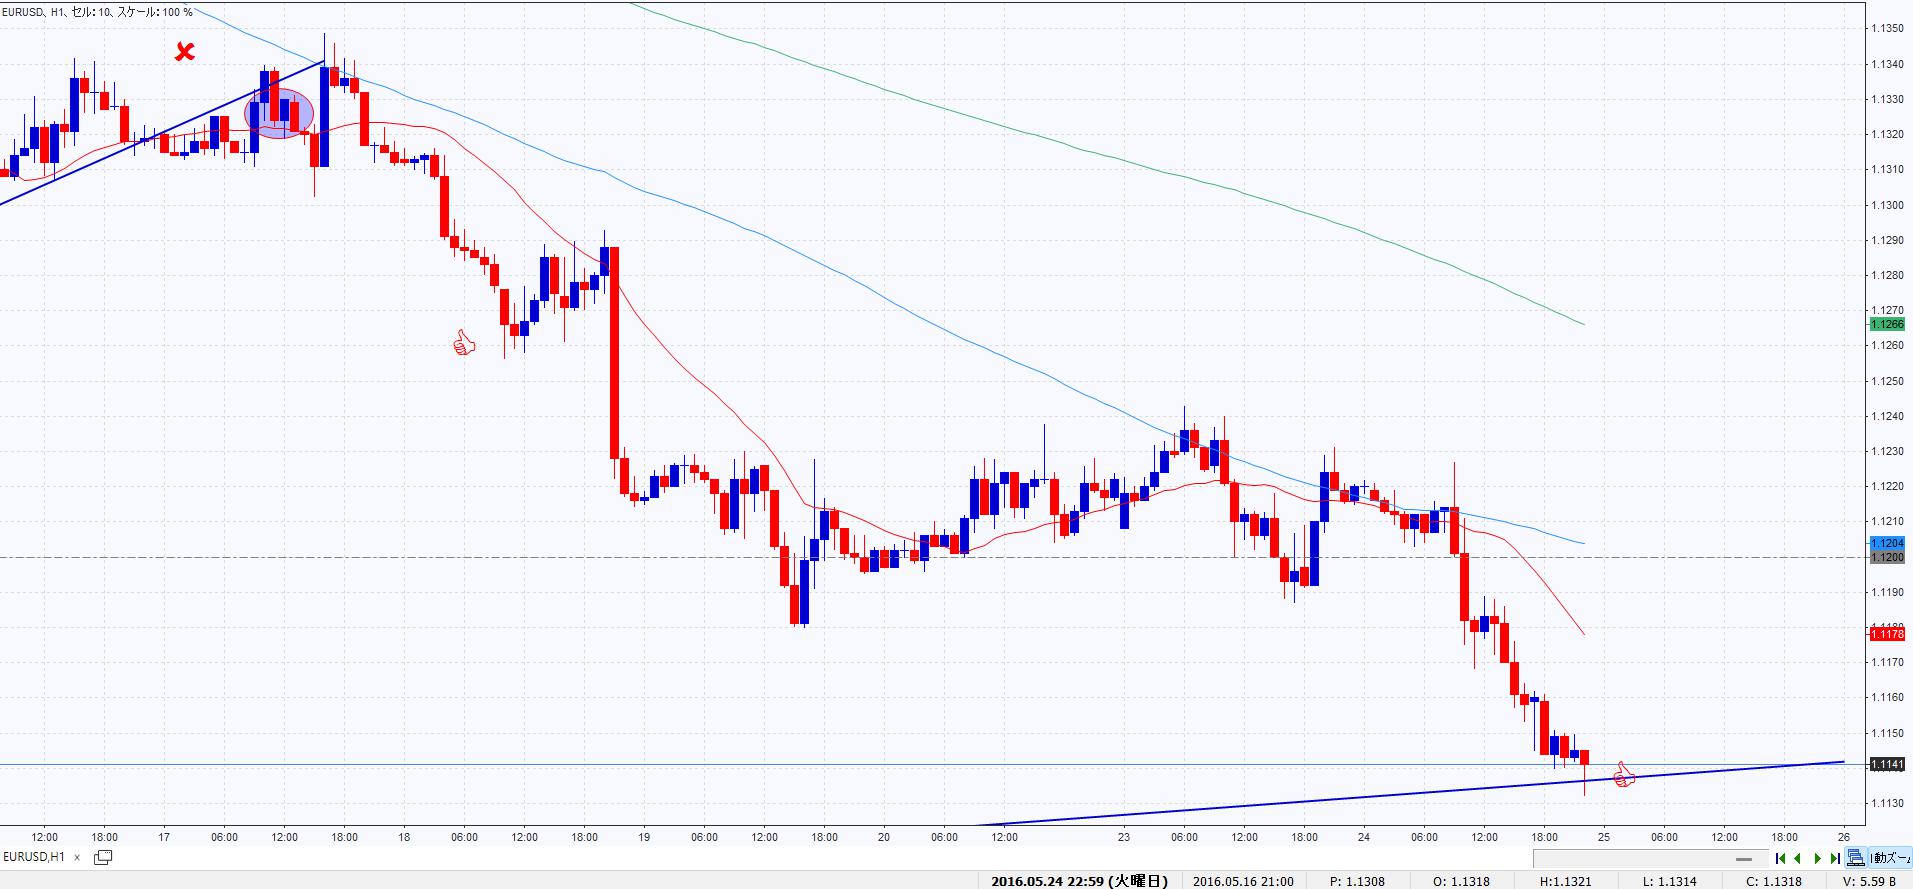Step chart forward one bar

click(x=1817, y=858)
